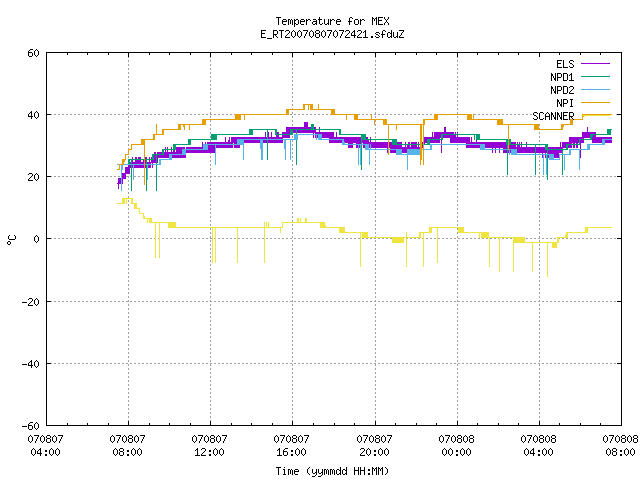Click the x-axis label '070808 08:00'

pyautogui.click(x=620, y=446)
